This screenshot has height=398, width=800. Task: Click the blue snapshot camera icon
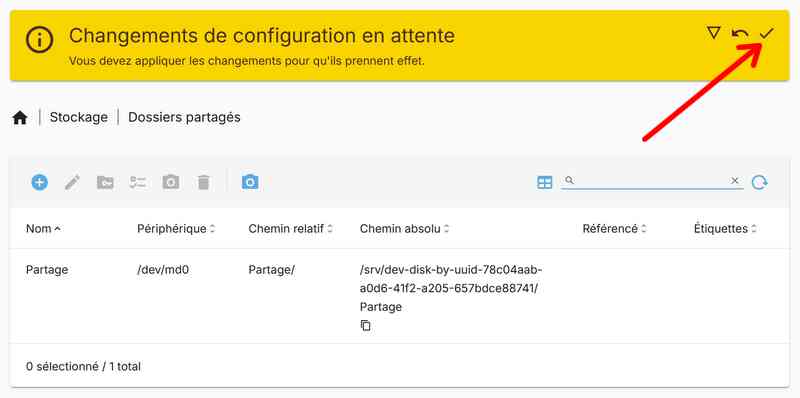[x=250, y=182]
